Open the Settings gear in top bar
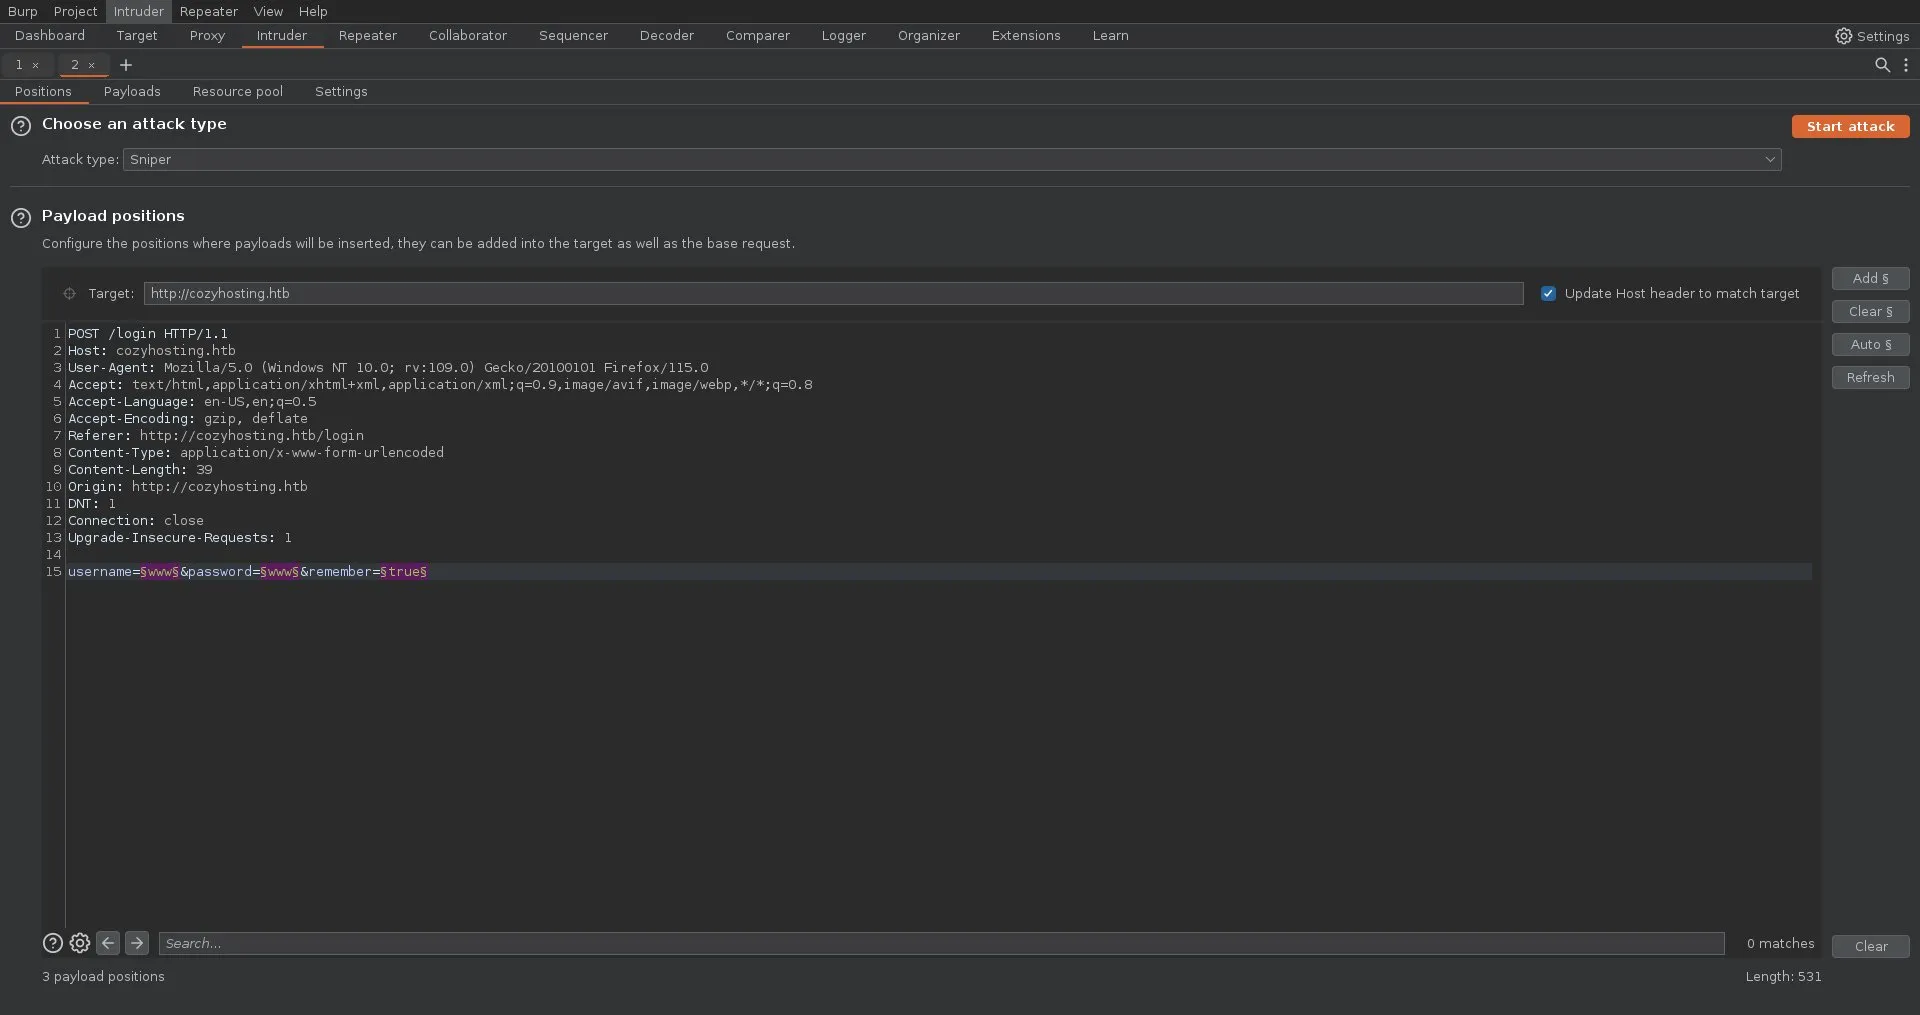The image size is (1920, 1015). [x=1871, y=36]
